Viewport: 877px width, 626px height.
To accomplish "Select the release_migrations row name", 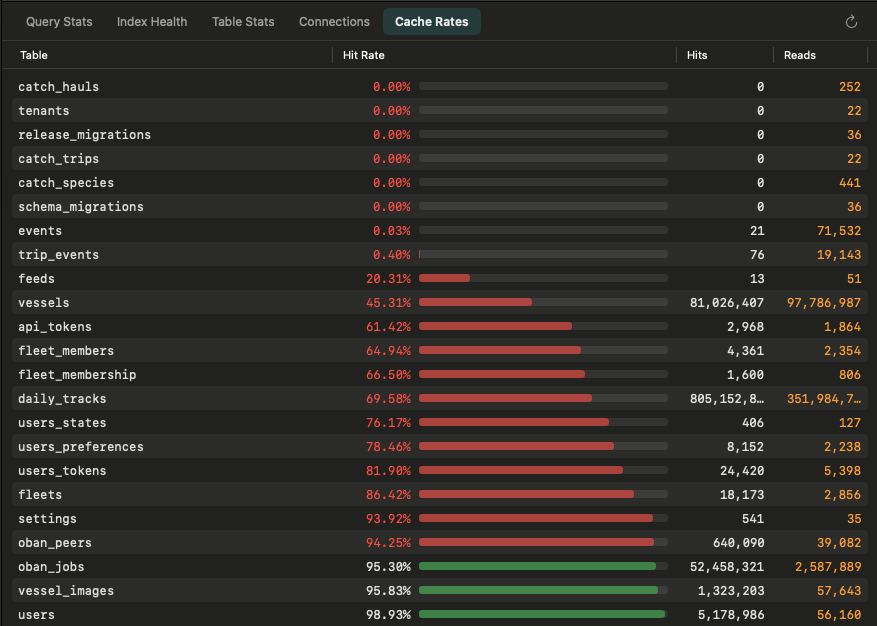I will click(x=84, y=135).
